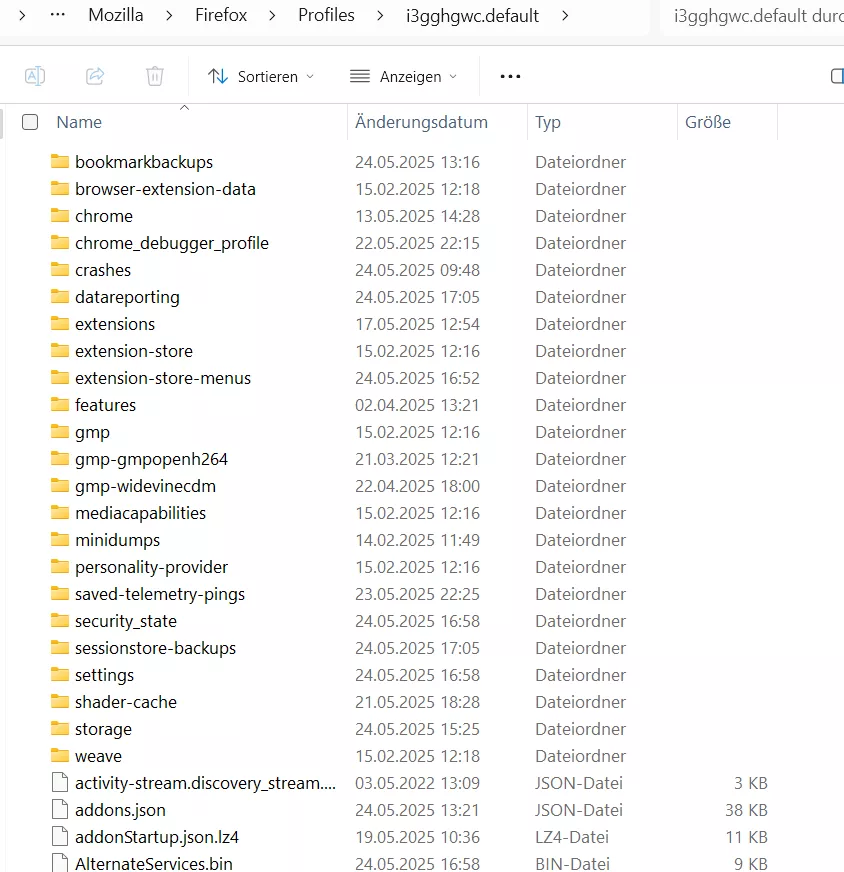Click the LZ4-Datei type cell
Viewport: 844px width, 872px height.
coord(572,837)
